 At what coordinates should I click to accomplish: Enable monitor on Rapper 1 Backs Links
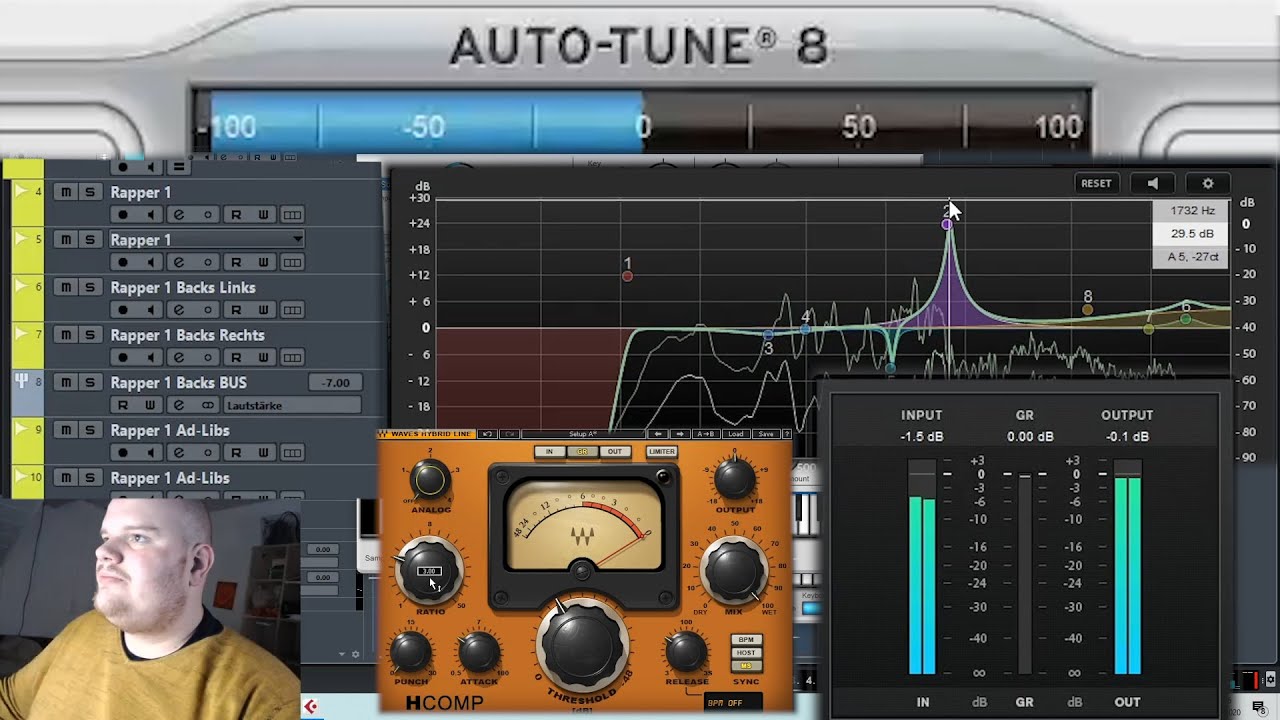pos(151,311)
